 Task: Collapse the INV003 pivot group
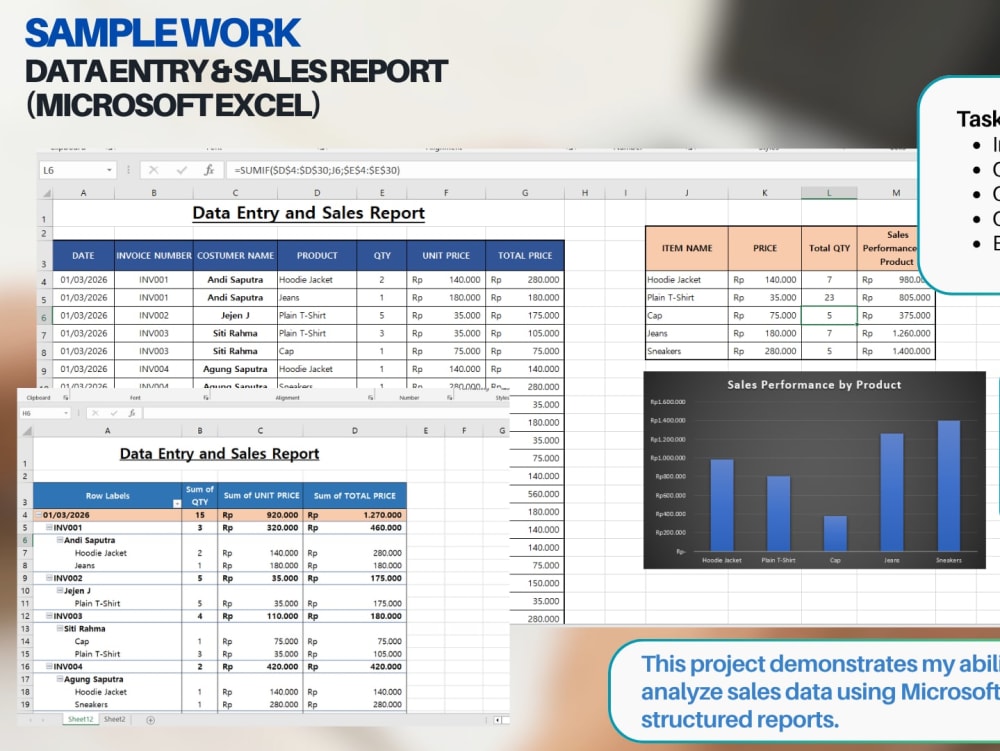coord(49,616)
